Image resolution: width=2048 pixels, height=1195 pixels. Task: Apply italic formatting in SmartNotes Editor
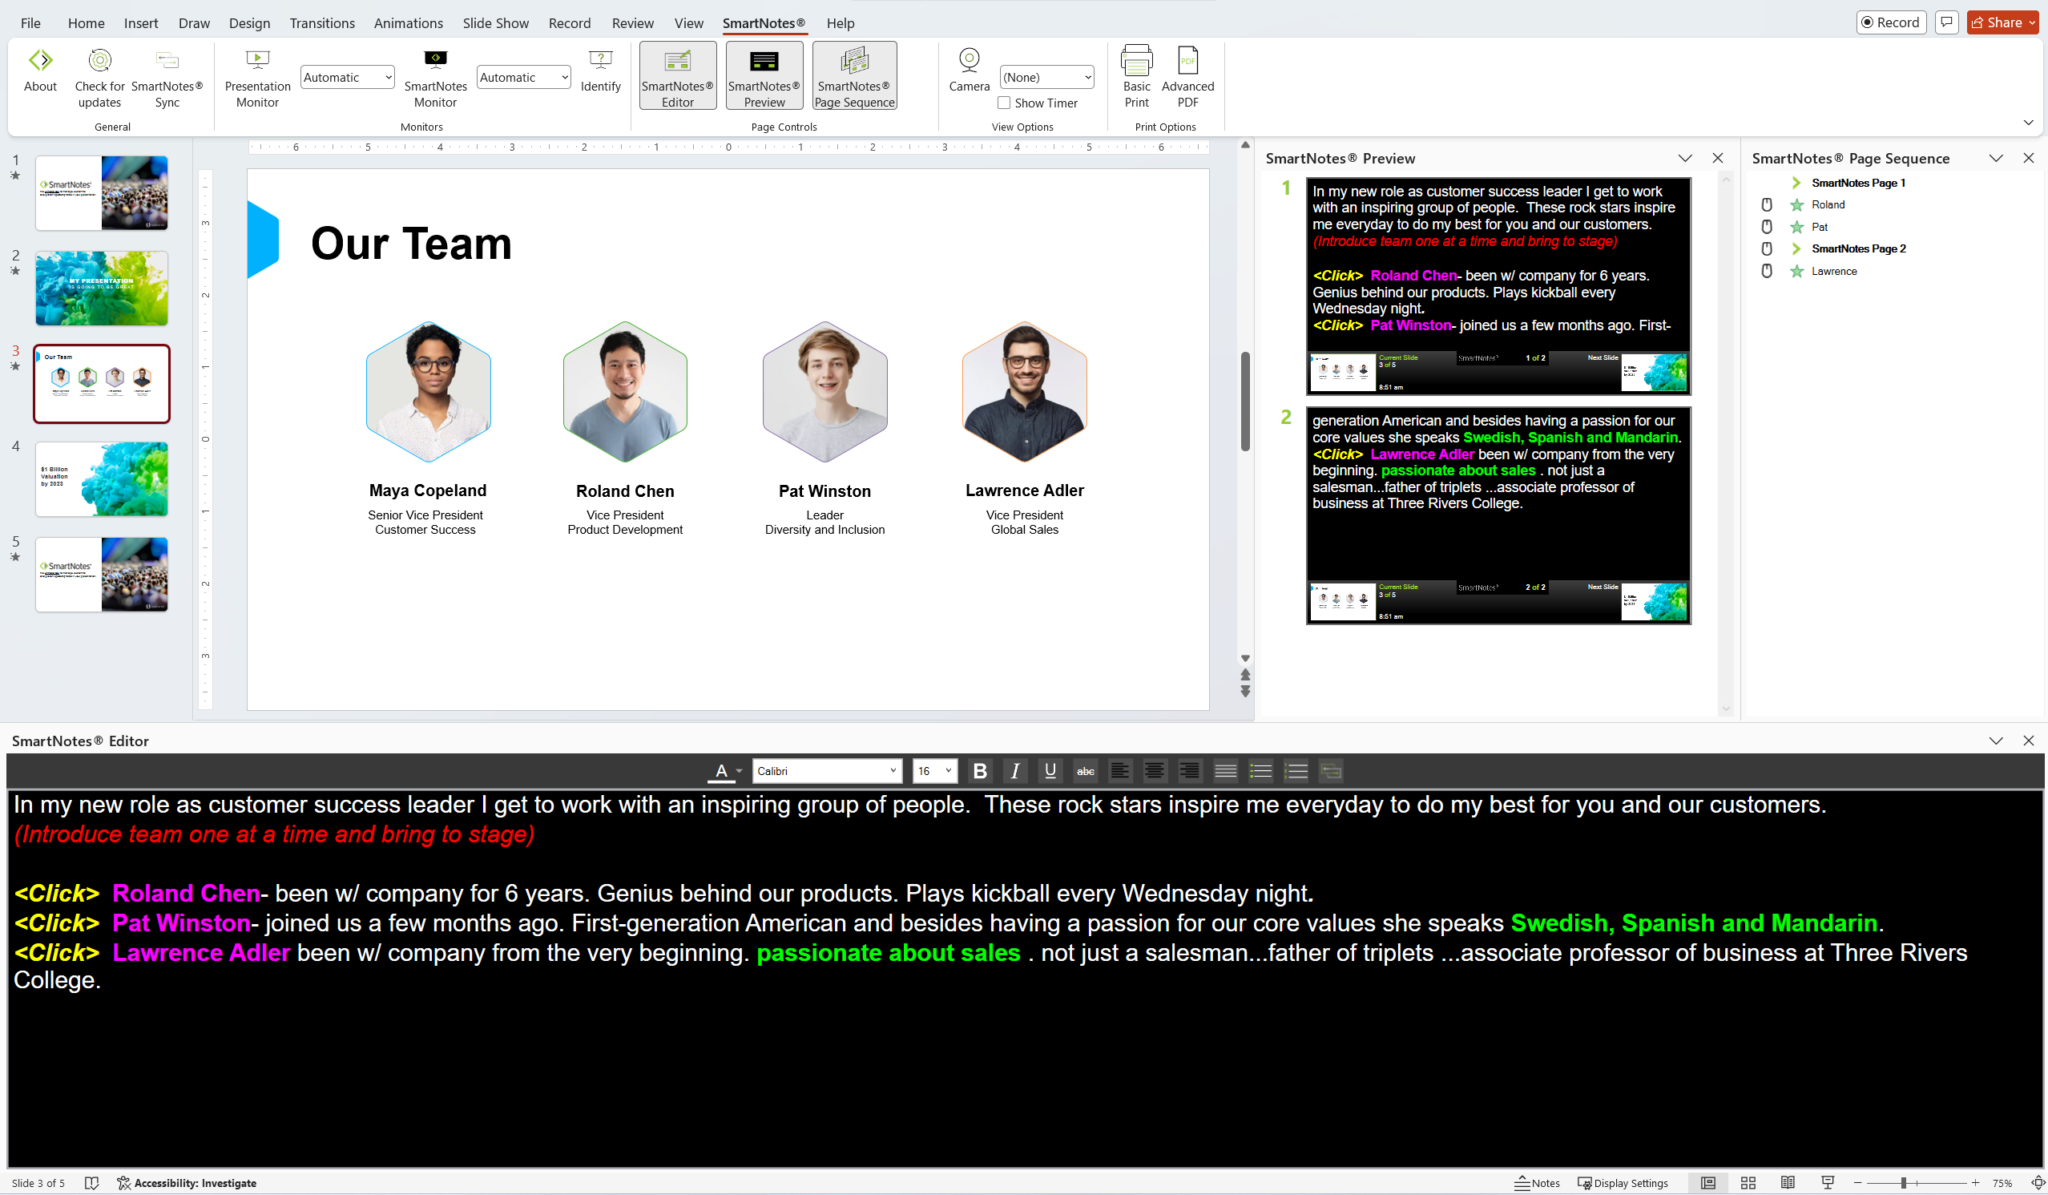point(1015,771)
